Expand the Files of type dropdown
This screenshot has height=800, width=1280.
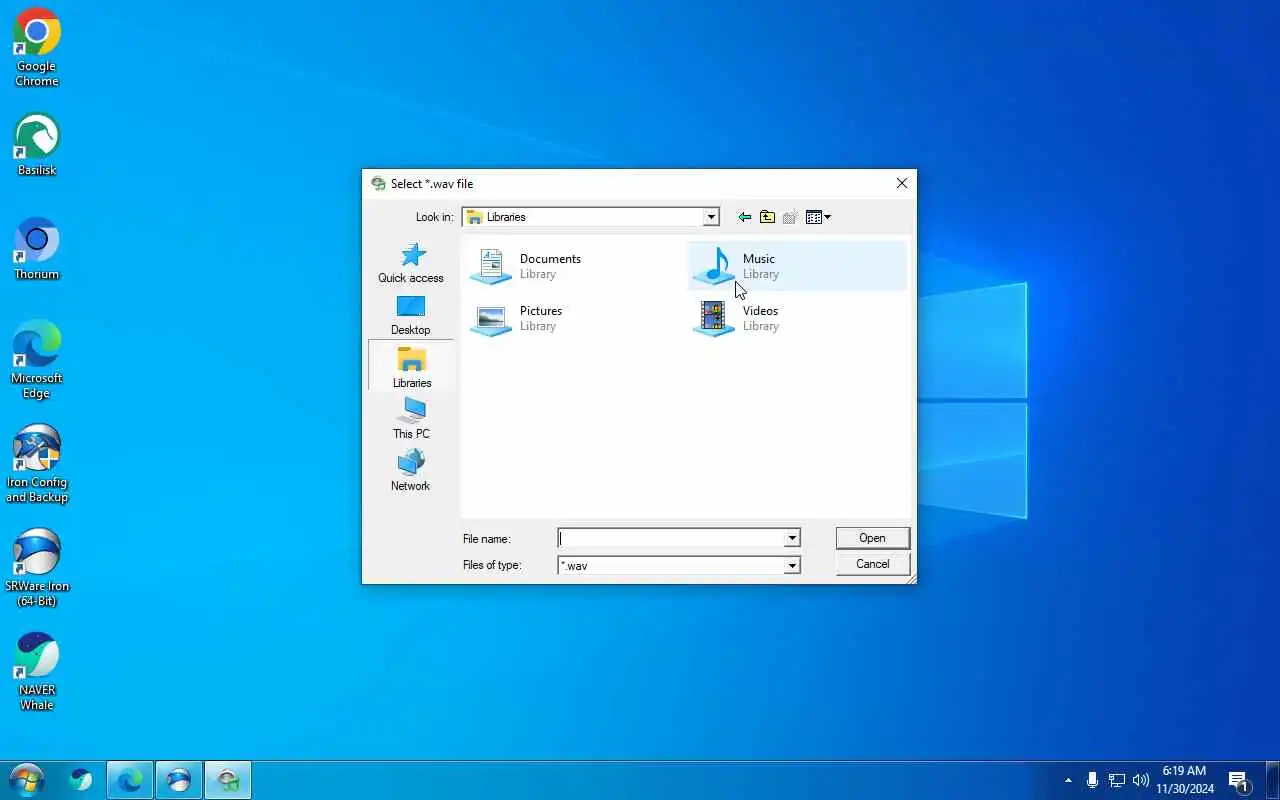[x=792, y=566]
